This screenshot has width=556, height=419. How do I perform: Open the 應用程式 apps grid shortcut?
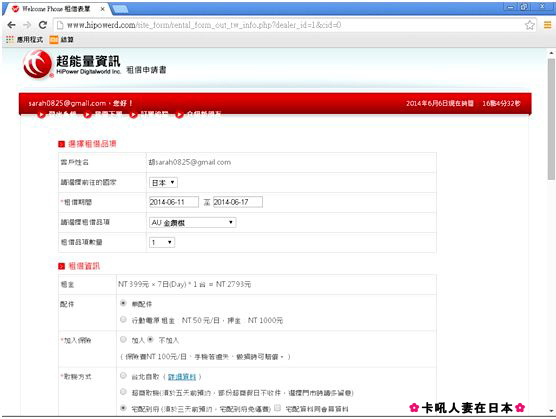tap(25, 39)
